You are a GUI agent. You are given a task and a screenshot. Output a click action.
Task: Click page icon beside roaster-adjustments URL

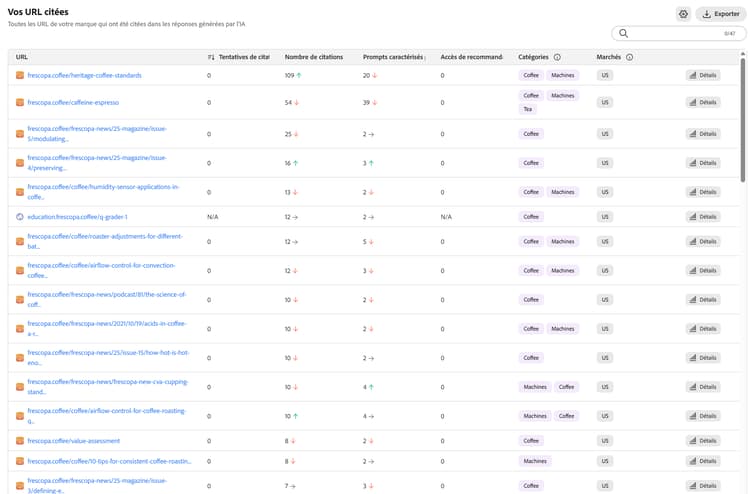20,242
